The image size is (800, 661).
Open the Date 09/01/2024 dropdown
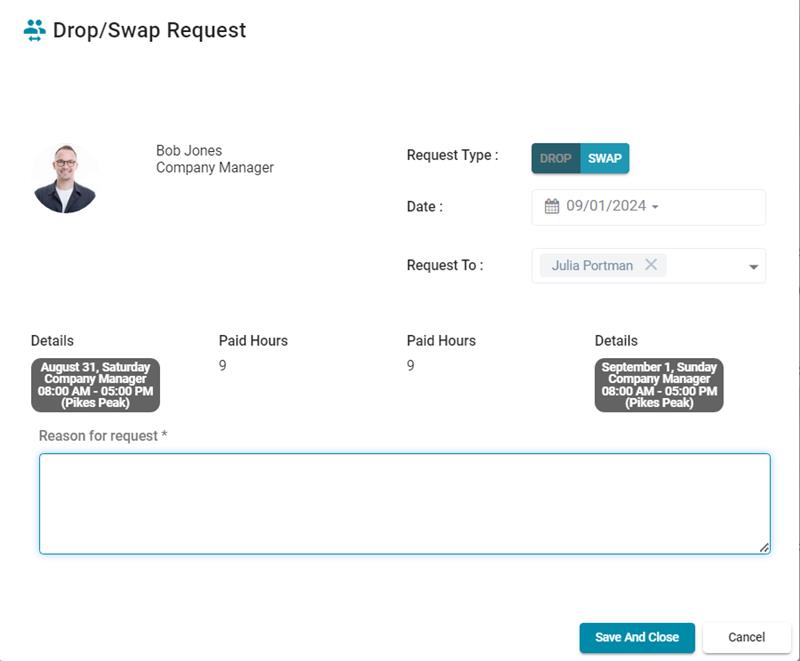click(x=648, y=207)
